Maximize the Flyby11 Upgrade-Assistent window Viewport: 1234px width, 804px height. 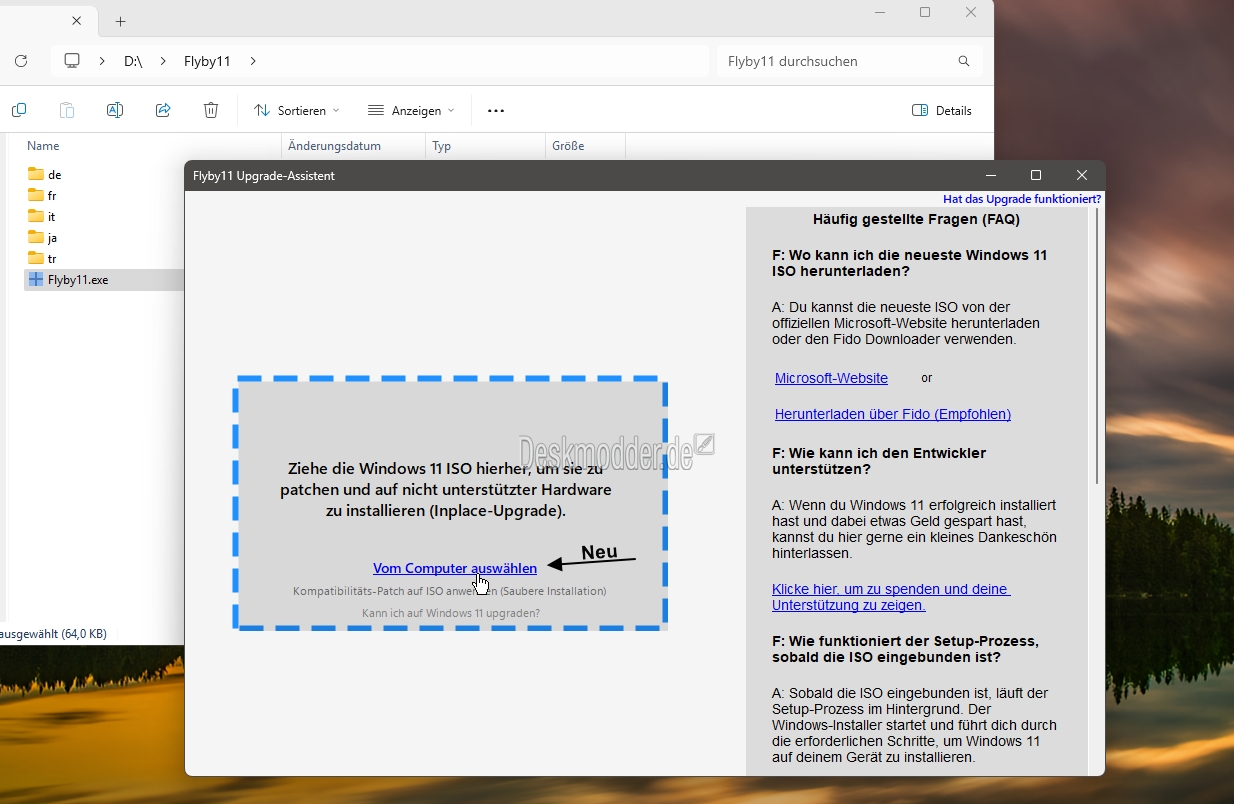coord(1036,175)
